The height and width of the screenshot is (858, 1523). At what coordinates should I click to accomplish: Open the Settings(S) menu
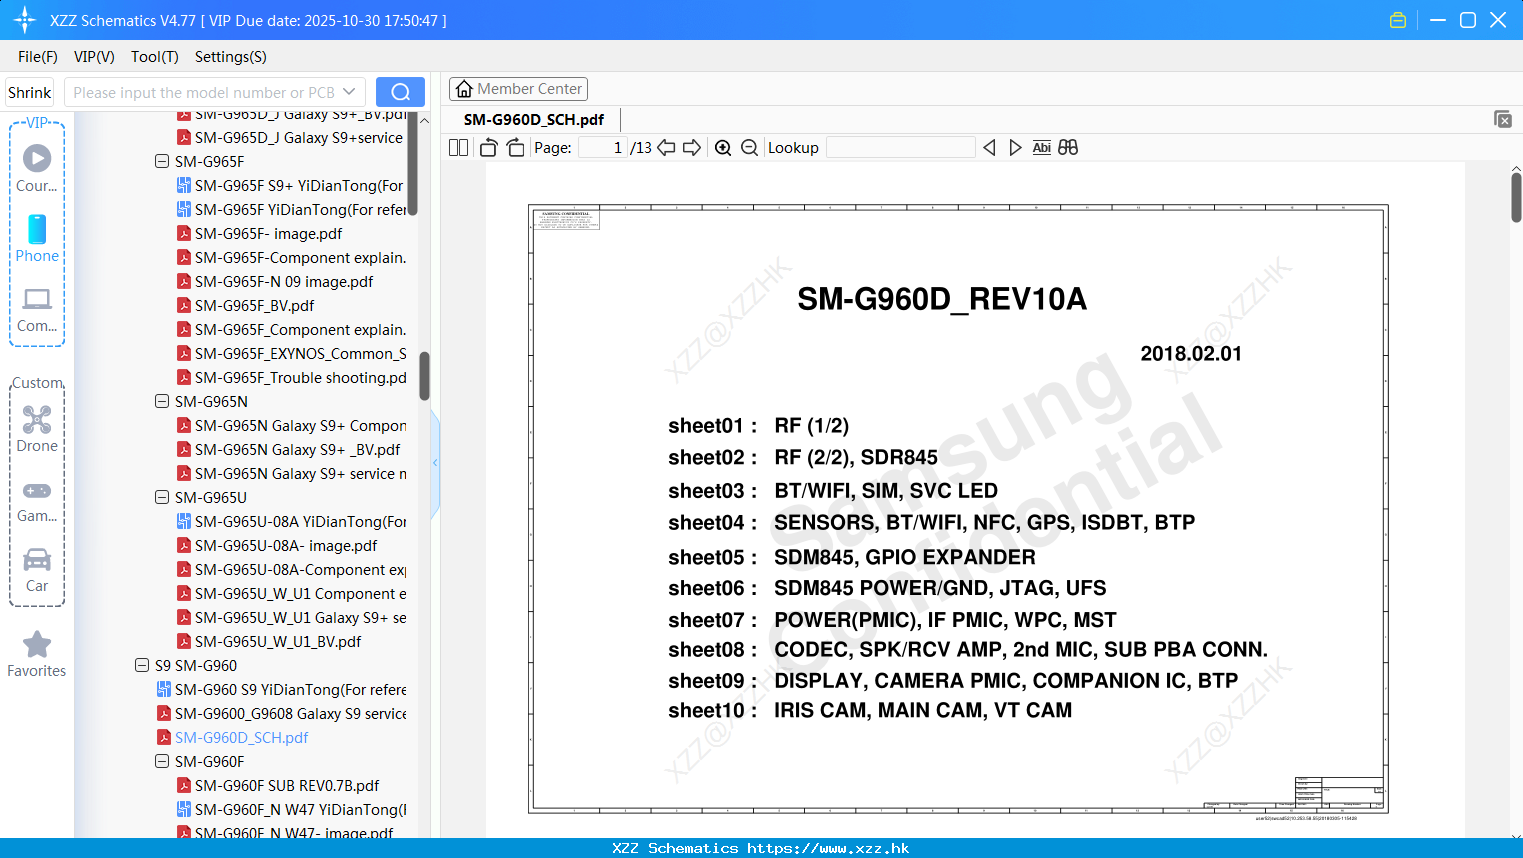click(x=231, y=57)
